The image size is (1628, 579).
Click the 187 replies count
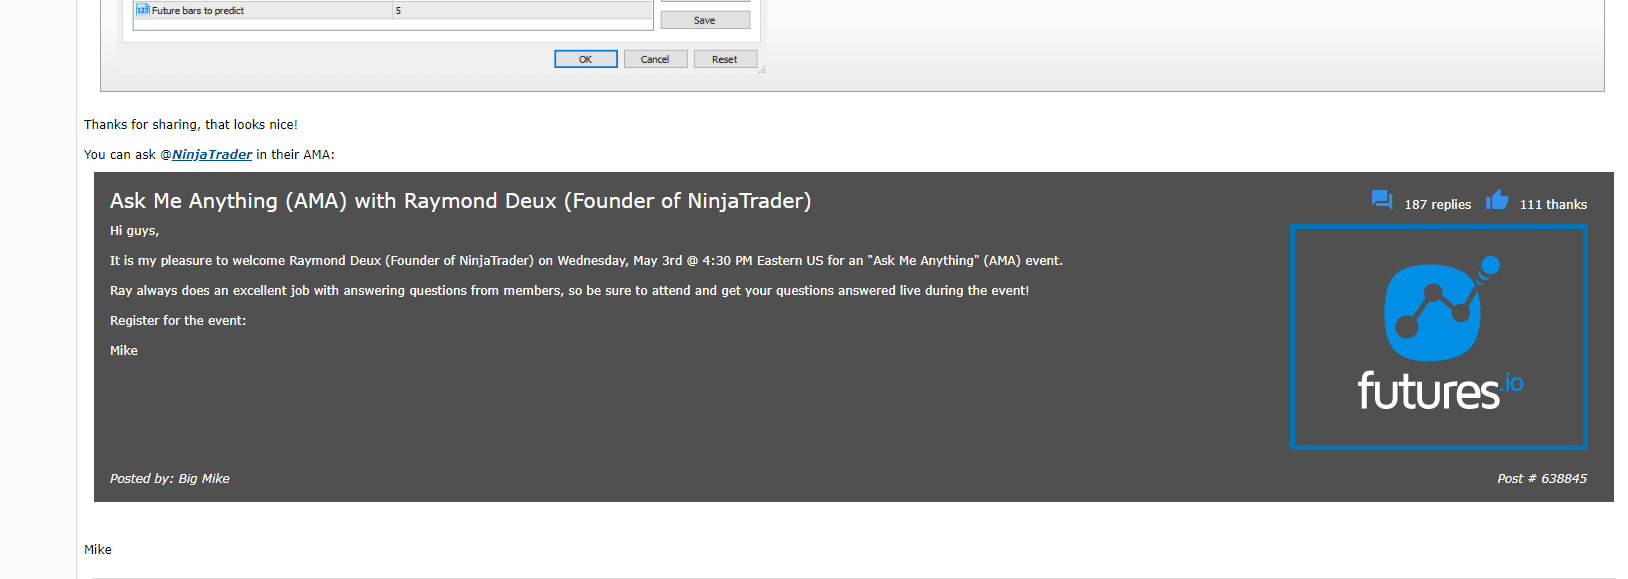1438,204
